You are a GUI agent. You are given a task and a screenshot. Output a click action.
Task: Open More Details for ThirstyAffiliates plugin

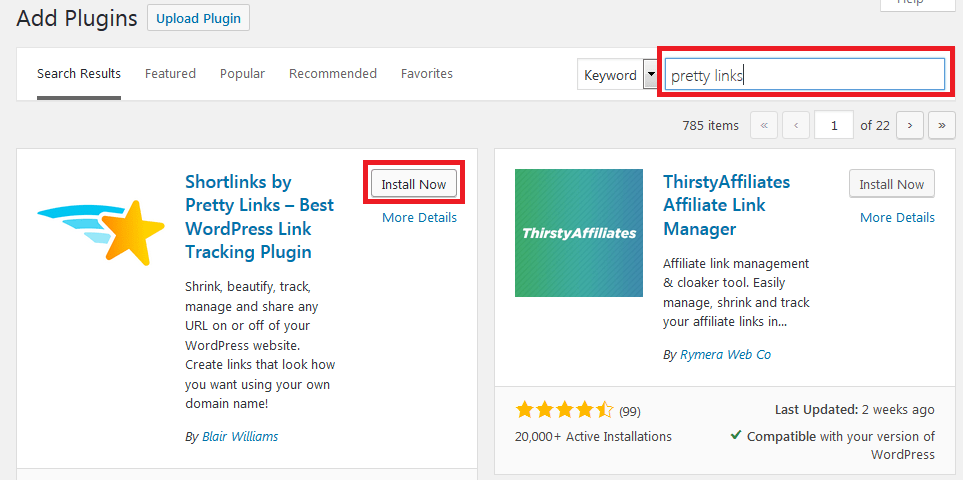pyautogui.click(x=897, y=217)
